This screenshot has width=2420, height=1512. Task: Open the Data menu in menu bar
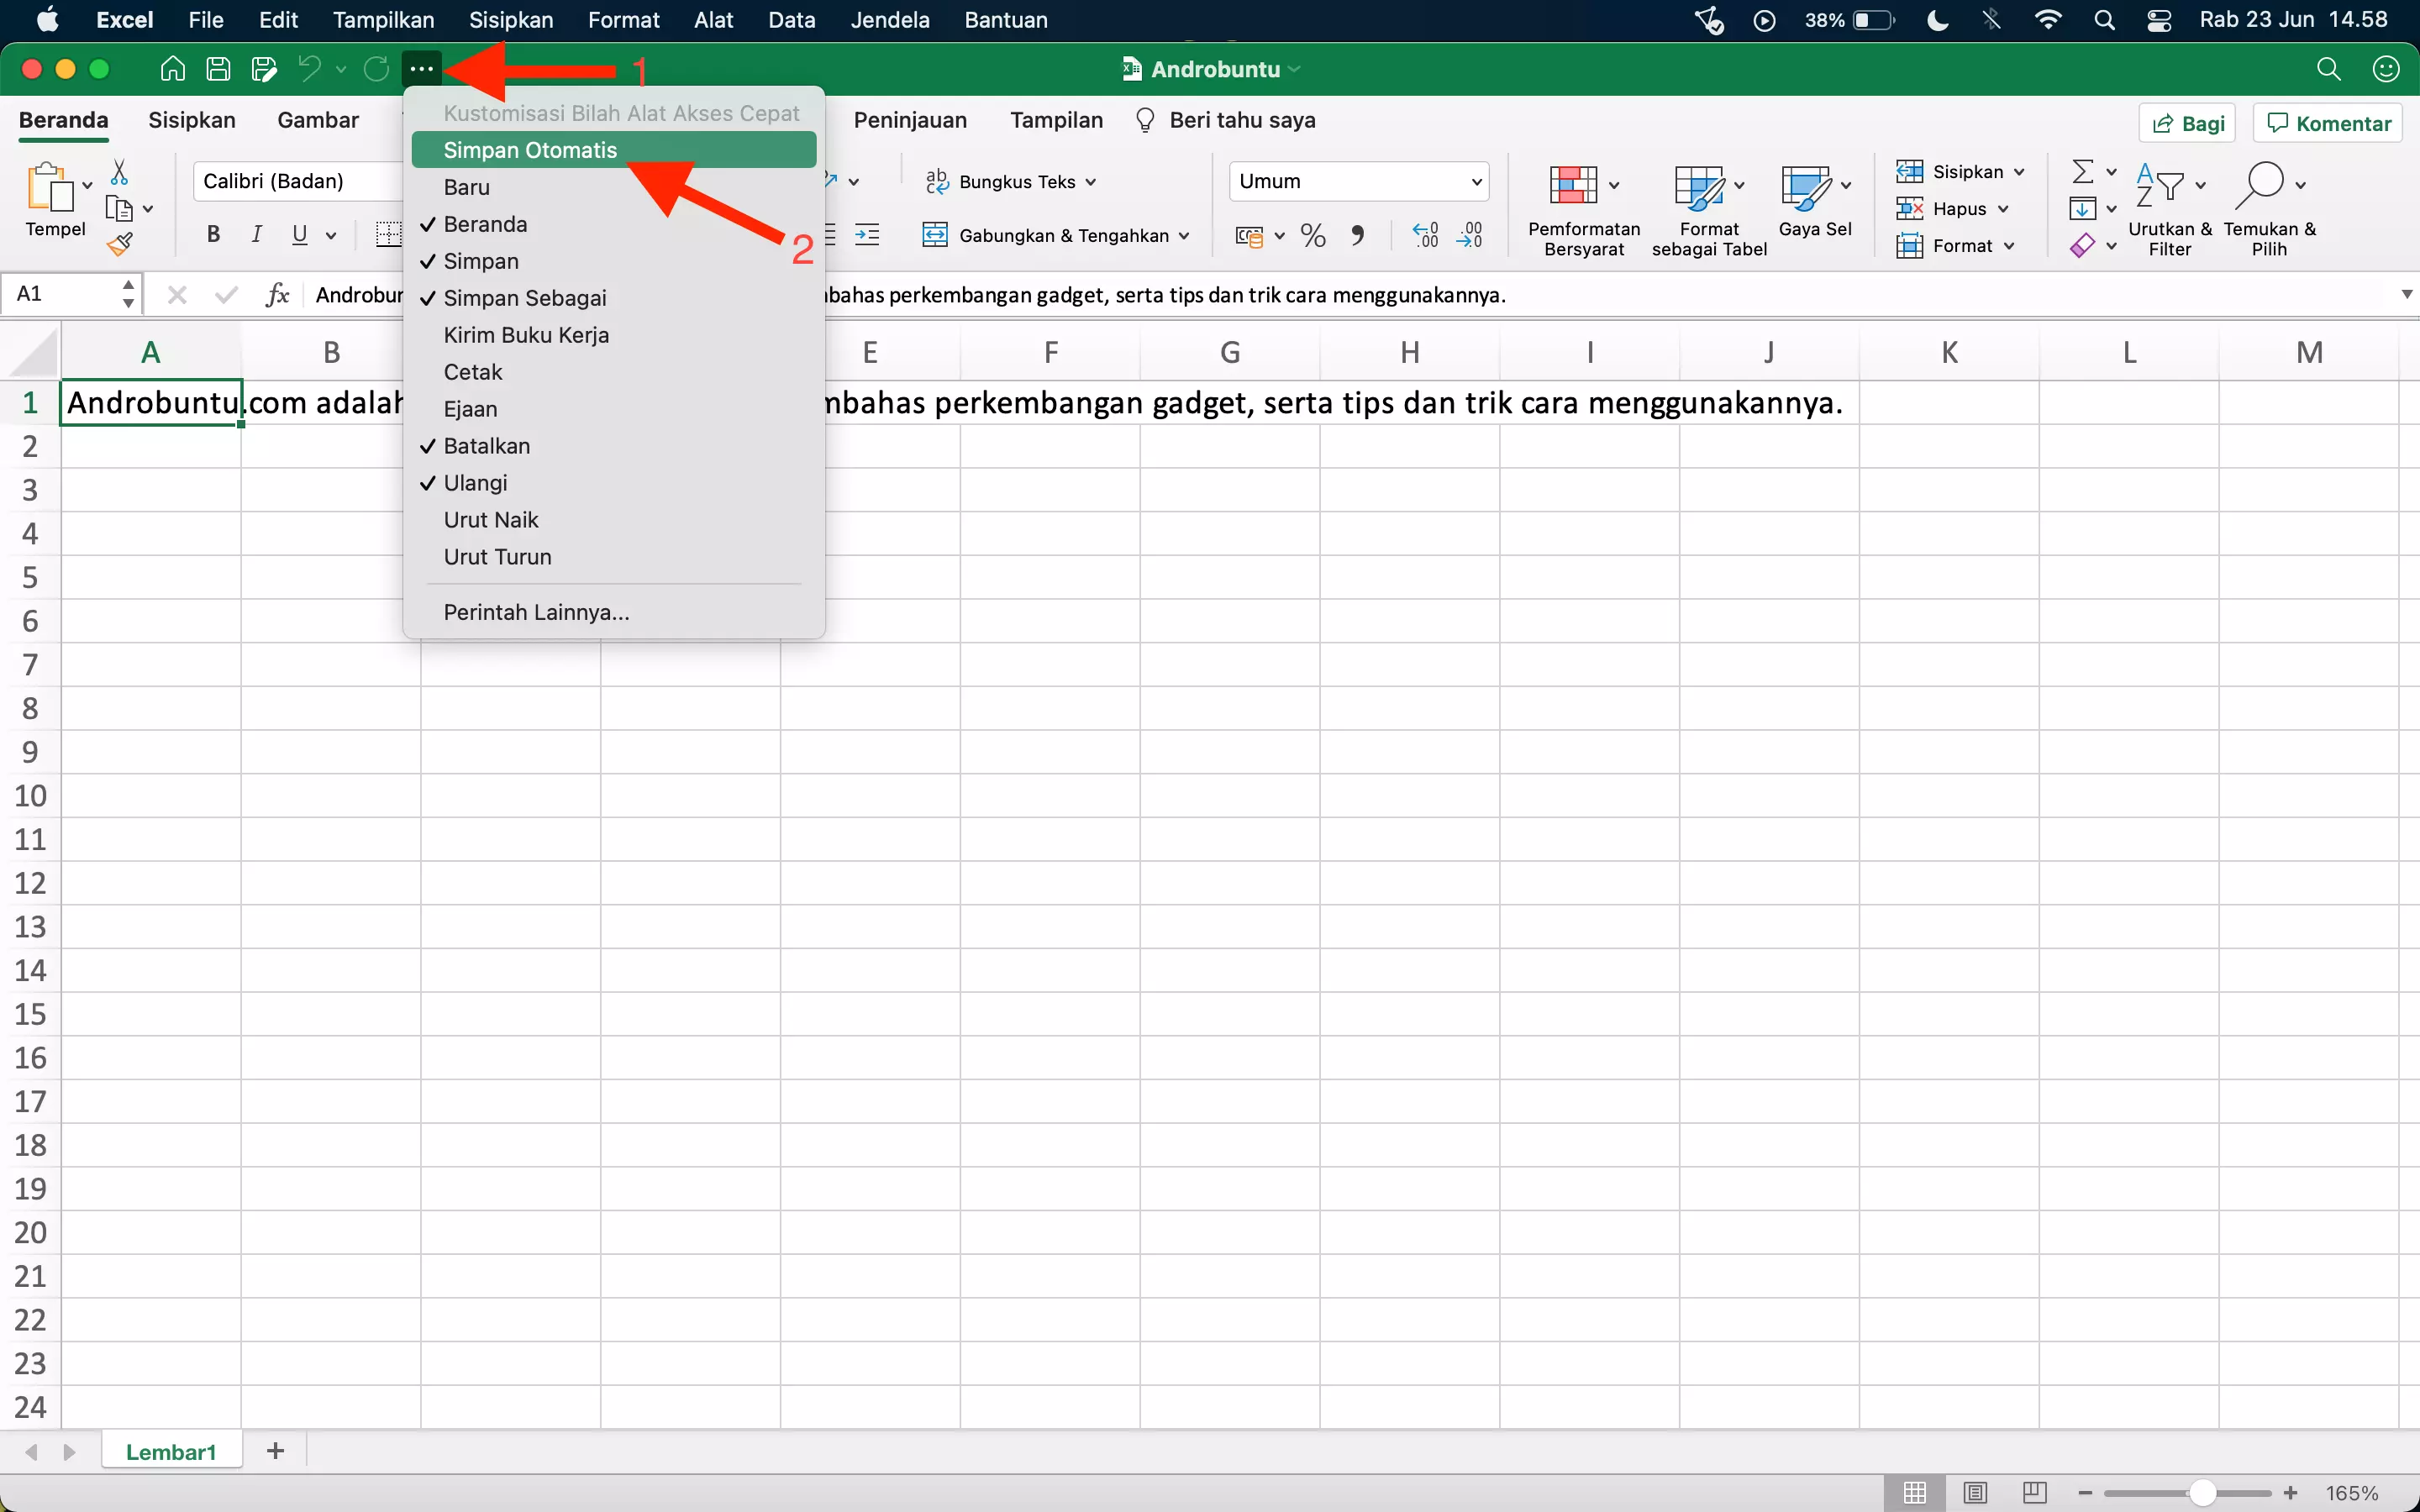pos(790,19)
